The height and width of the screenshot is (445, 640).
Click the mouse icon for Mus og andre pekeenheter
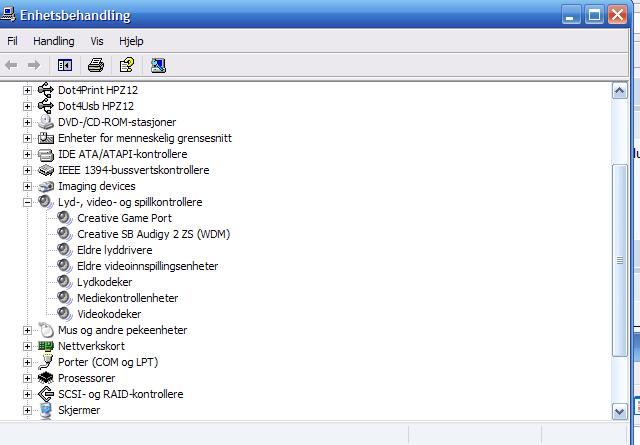coord(46,330)
